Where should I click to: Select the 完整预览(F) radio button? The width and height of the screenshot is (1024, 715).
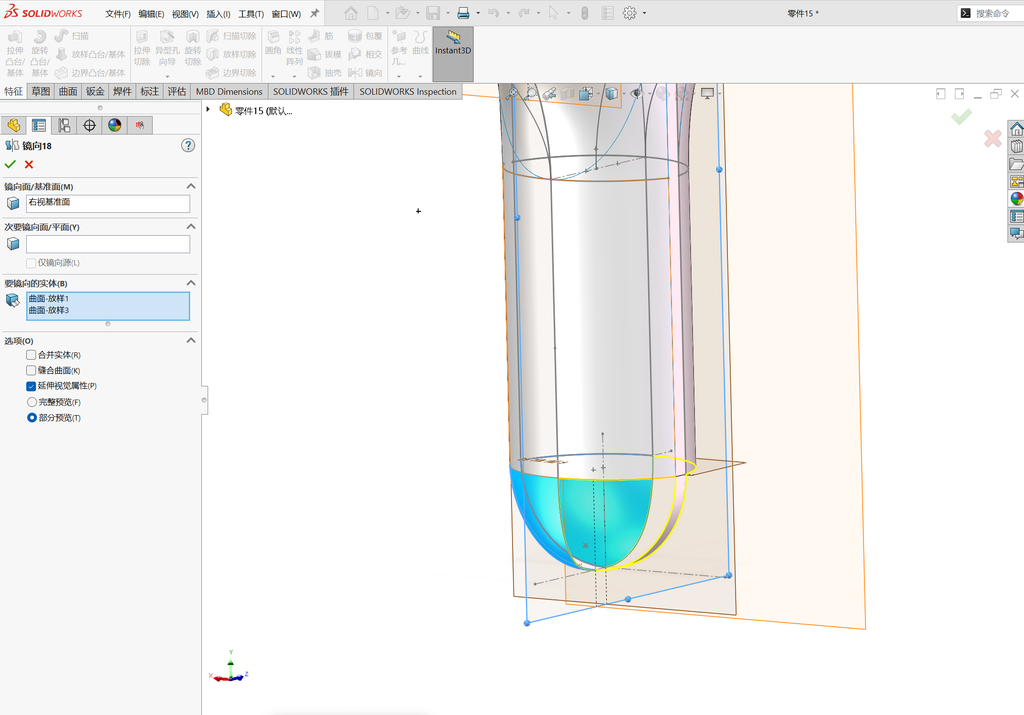pos(31,402)
